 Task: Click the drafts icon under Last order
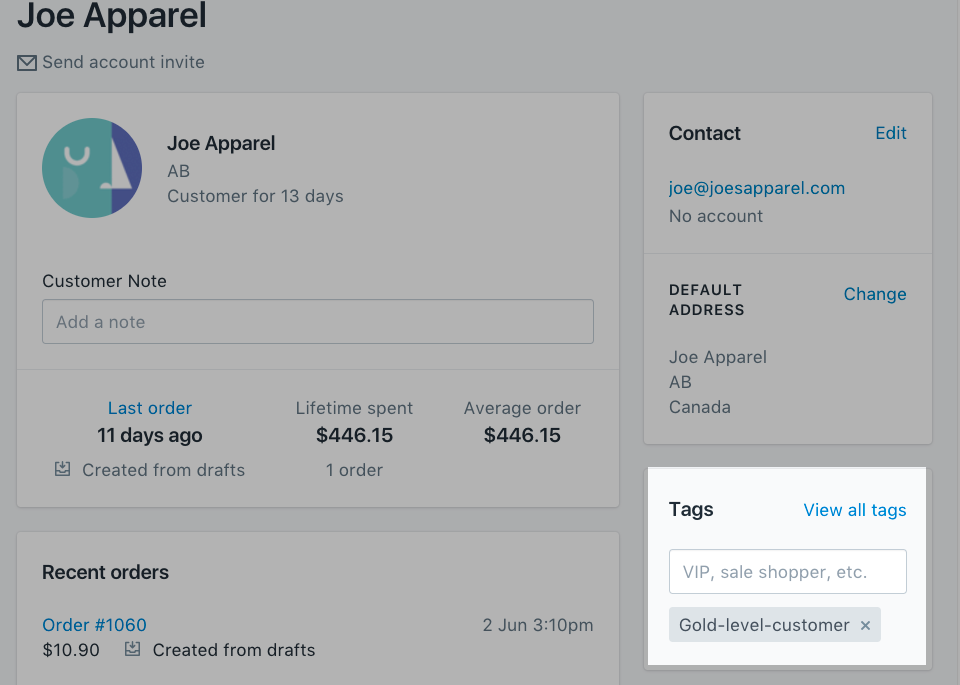pyautogui.click(x=62, y=469)
